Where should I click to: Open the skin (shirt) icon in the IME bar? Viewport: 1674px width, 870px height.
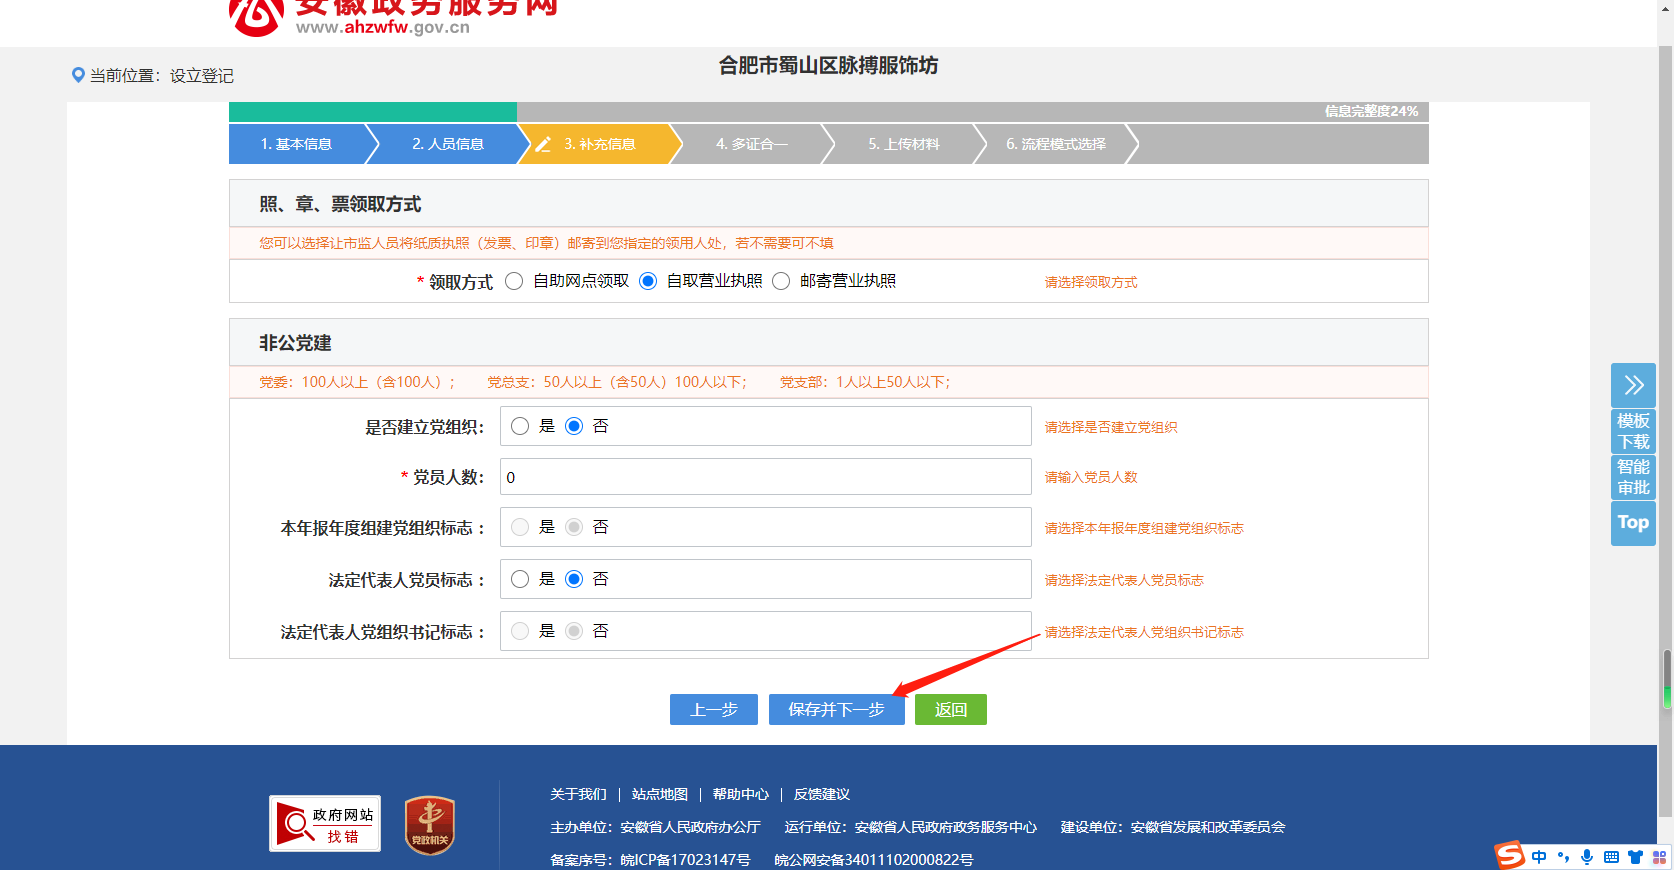pos(1635,857)
